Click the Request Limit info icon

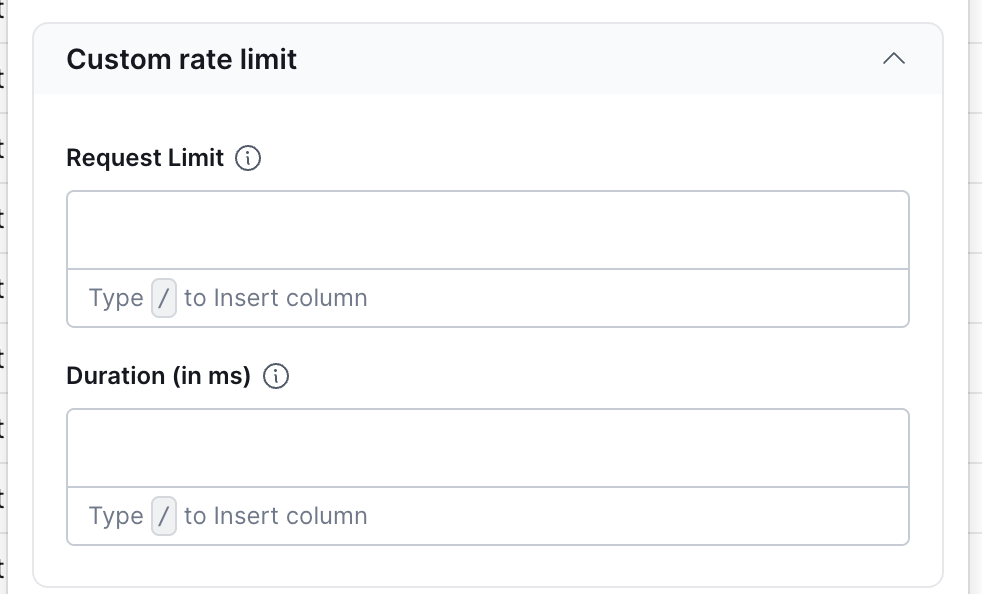[248, 158]
